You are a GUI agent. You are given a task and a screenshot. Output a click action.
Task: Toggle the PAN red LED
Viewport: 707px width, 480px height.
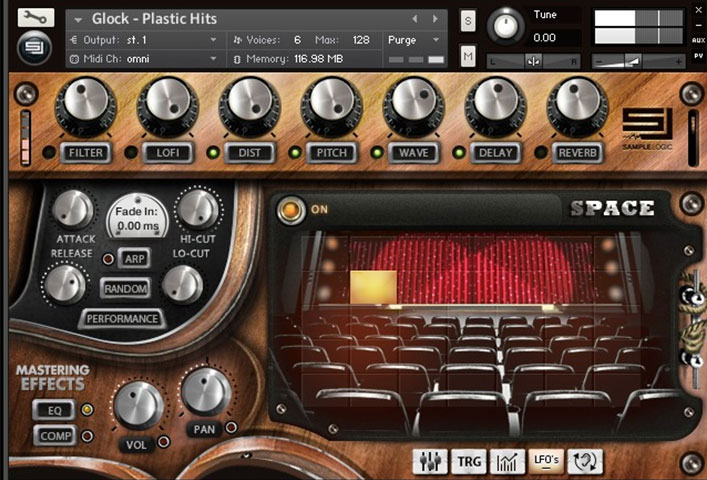(x=231, y=427)
